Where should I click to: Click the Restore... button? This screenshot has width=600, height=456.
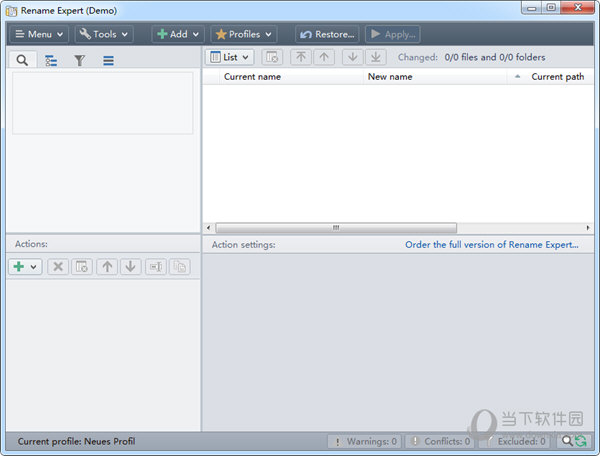tap(327, 34)
